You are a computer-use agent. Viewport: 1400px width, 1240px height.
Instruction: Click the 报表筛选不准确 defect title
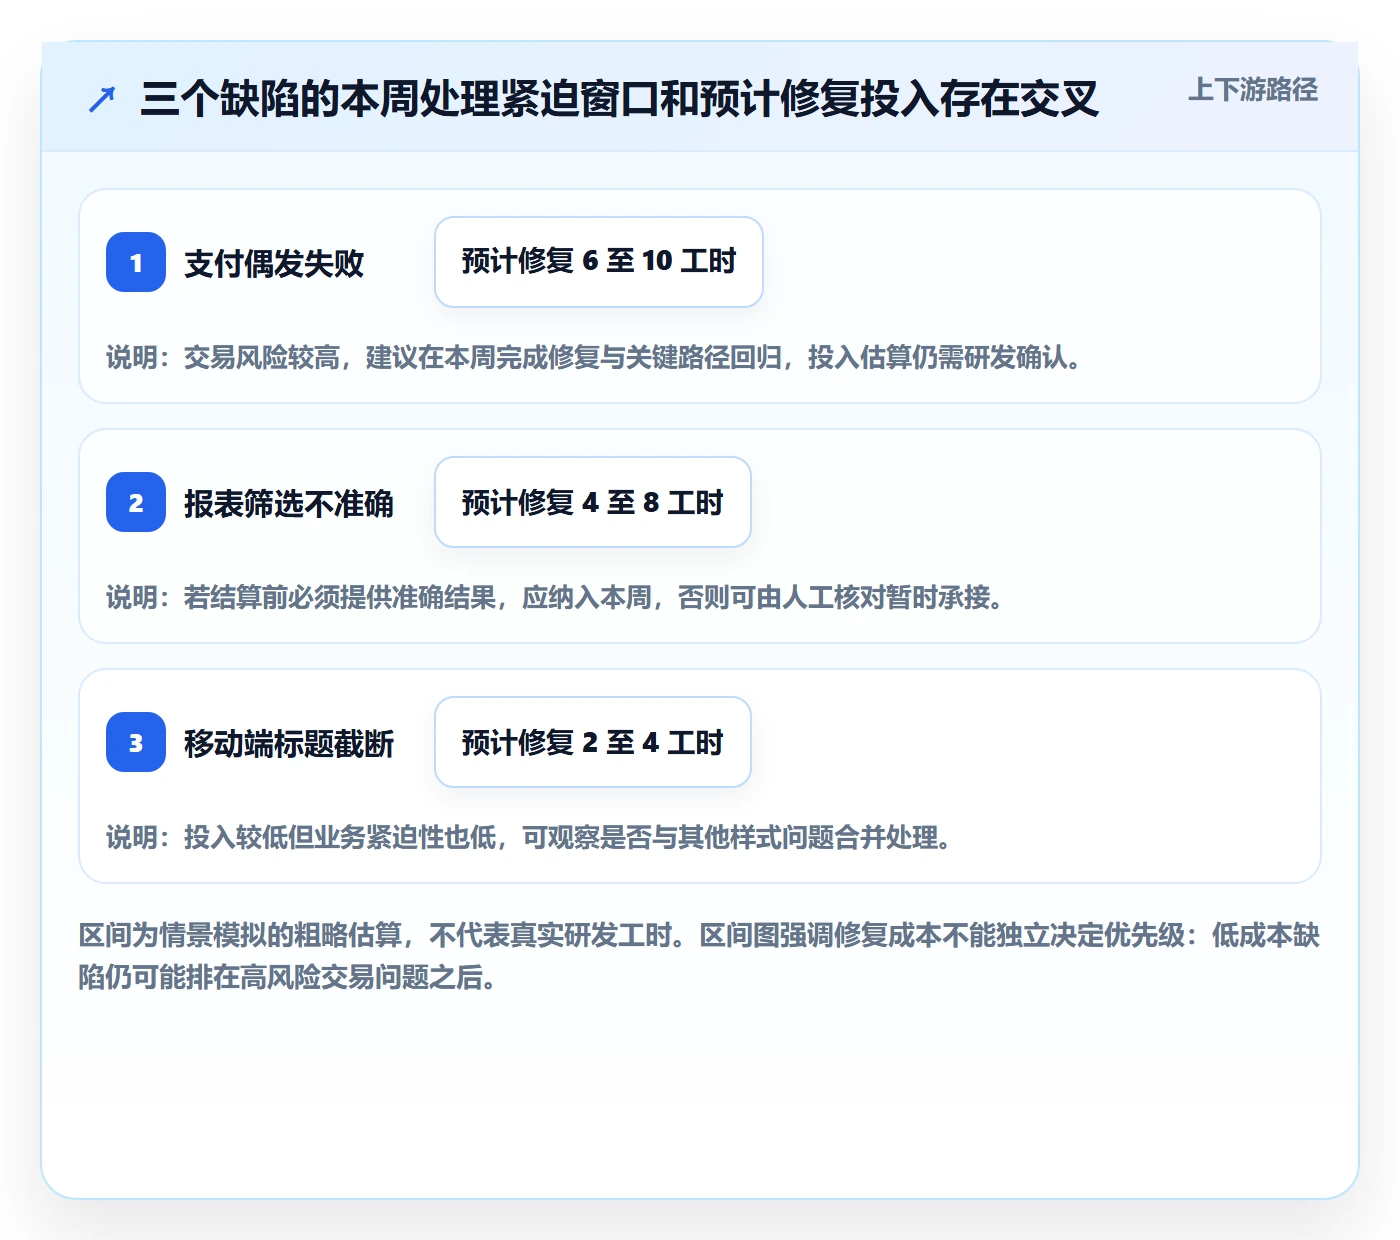pos(289,503)
